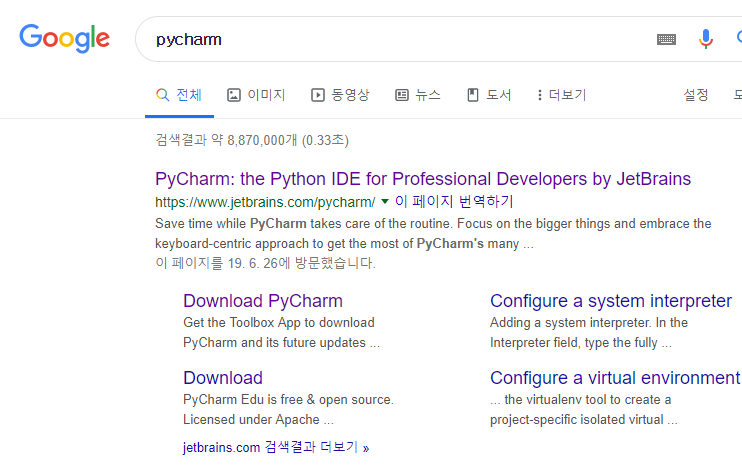
Task: Switch to the 동영상 videos tab
Action: [x=340, y=95]
